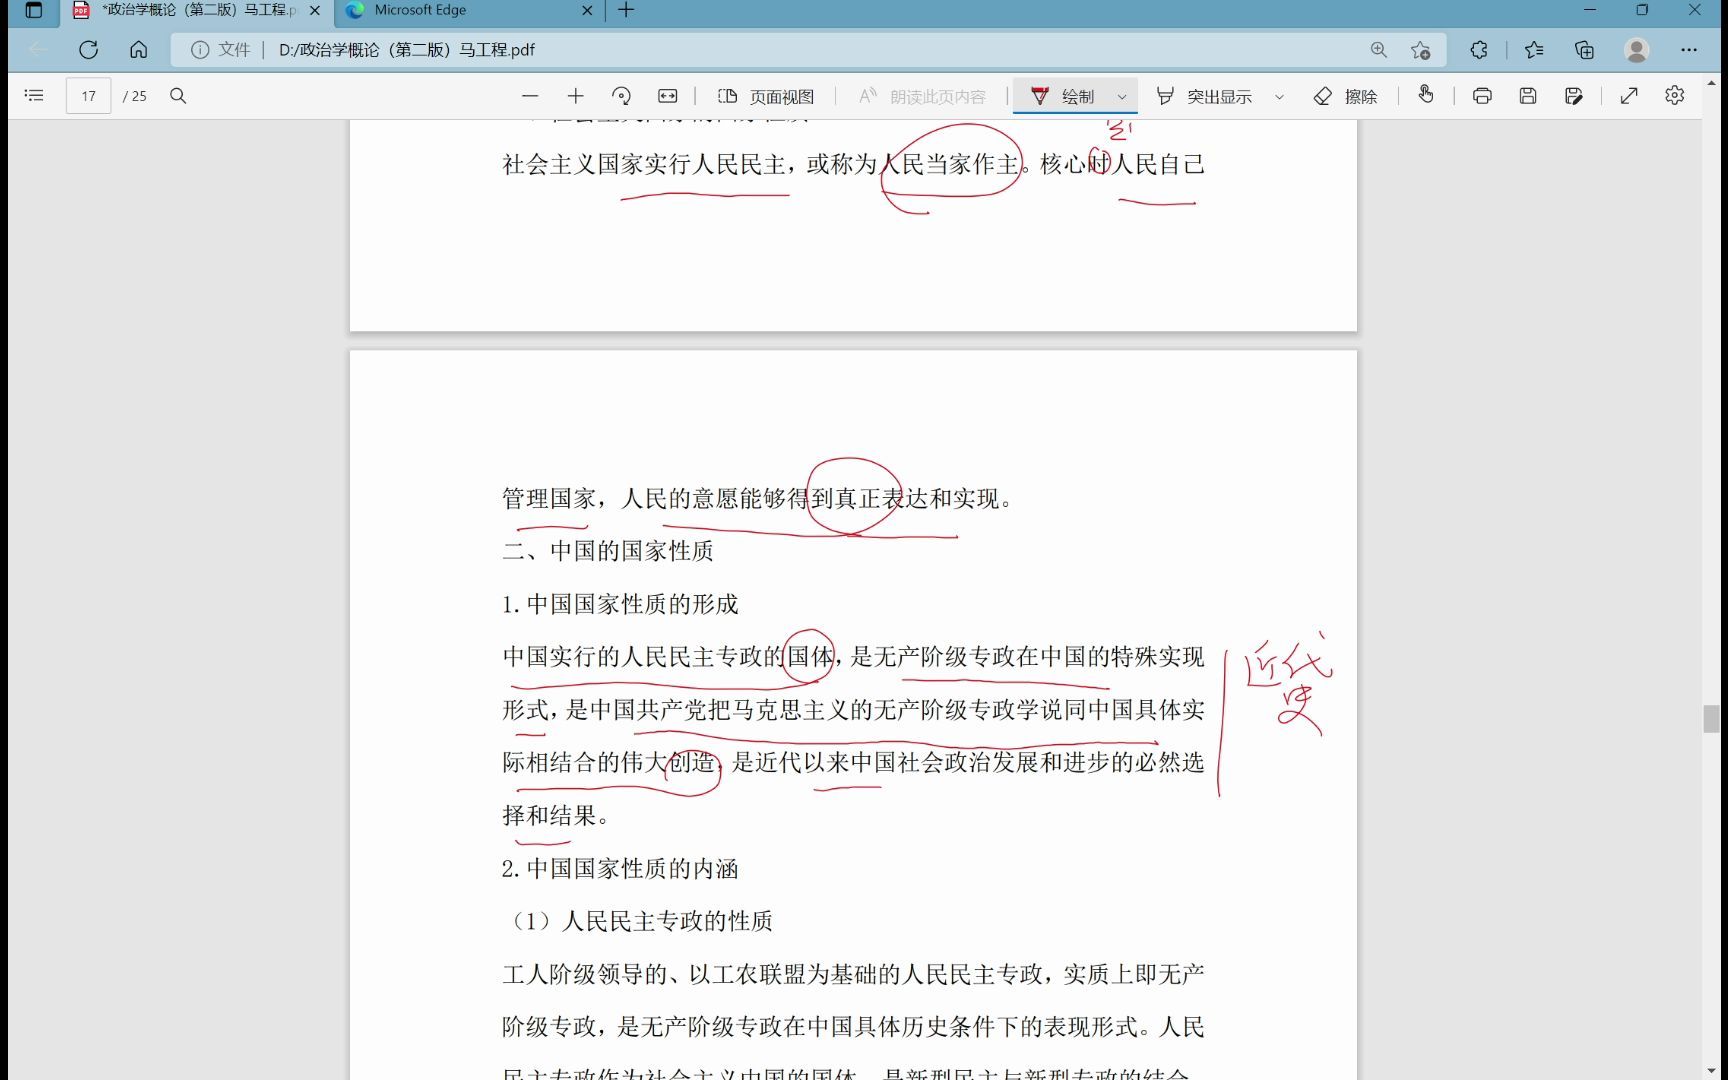
Task: Click heading 二、中国的国家性质
Action: [x=607, y=551]
